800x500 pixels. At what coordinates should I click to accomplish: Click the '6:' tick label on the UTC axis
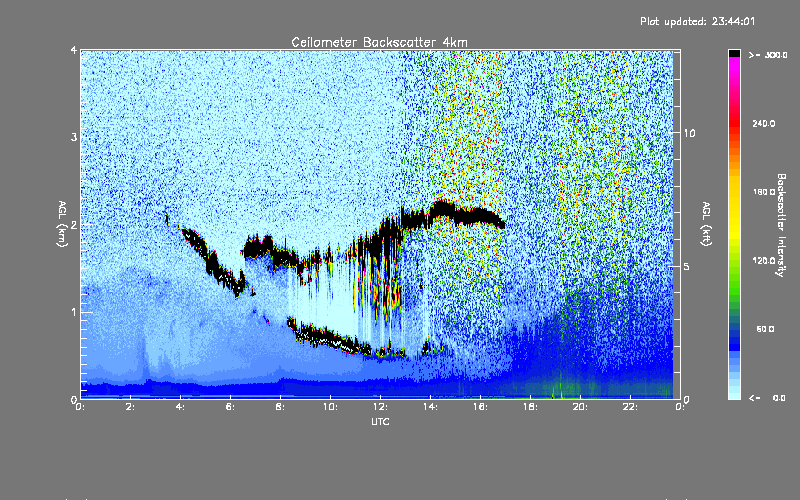coord(231,407)
